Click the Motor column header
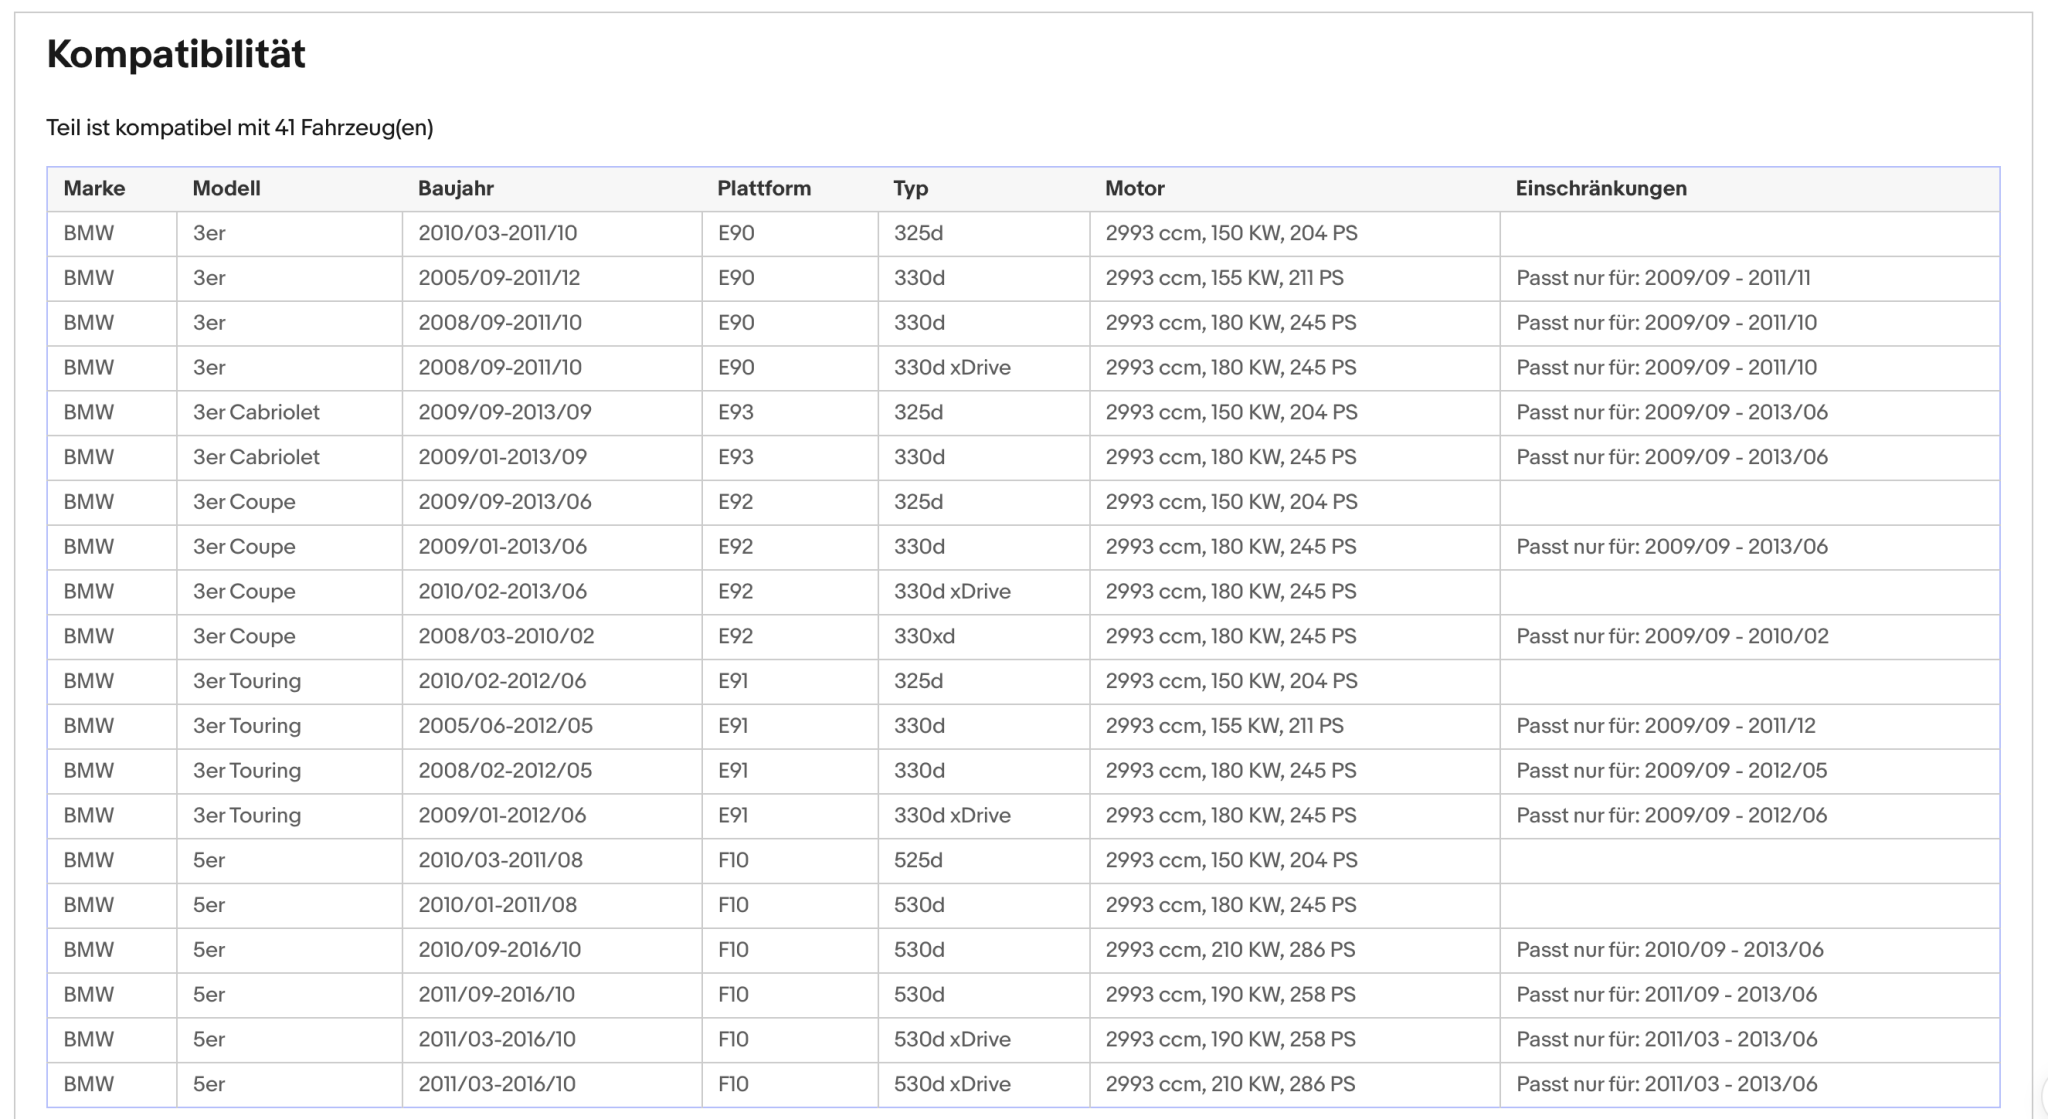2048x1119 pixels. 1135,188
